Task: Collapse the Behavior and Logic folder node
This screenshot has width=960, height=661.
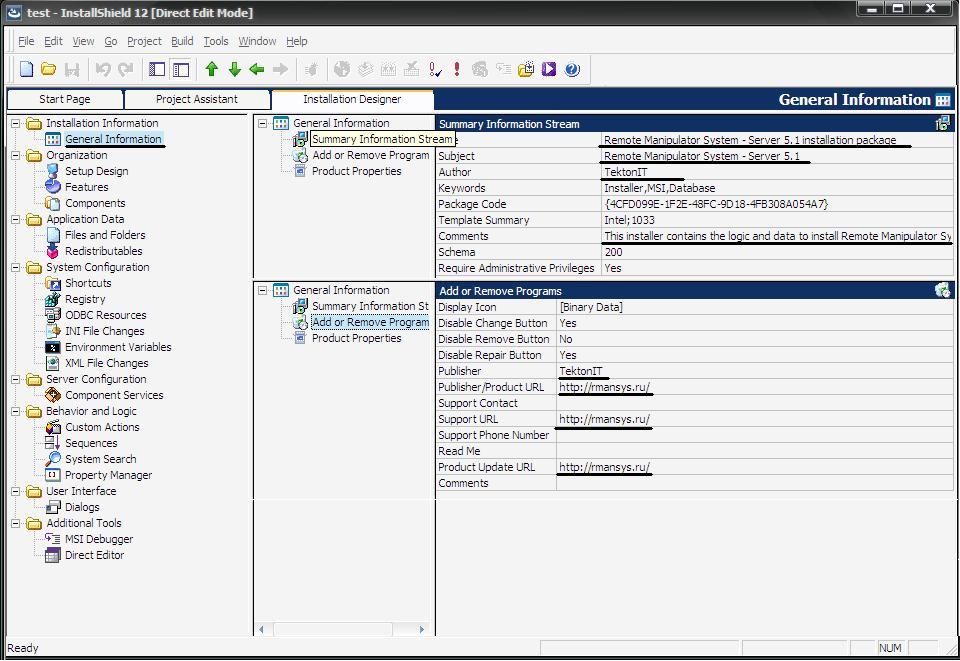Action: (x=16, y=411)
